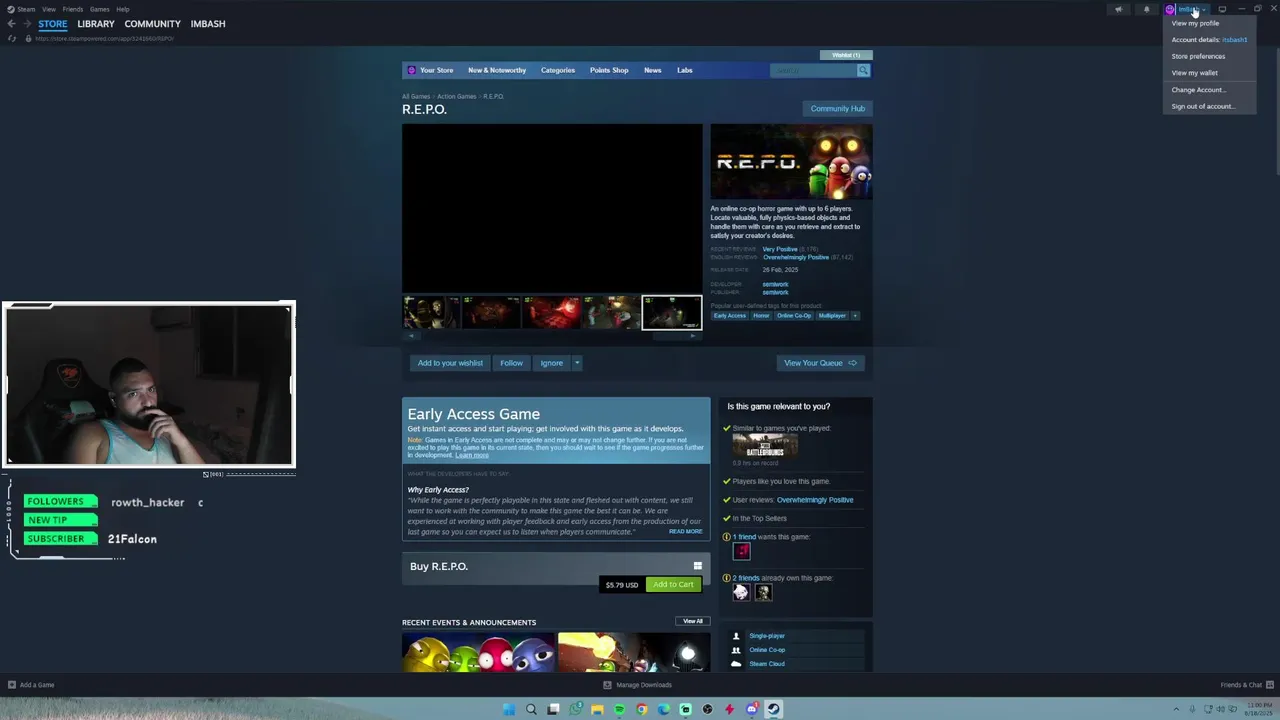Click the Early Access tag
Screen dimensions: 1280x720
[x=730, y=316]
